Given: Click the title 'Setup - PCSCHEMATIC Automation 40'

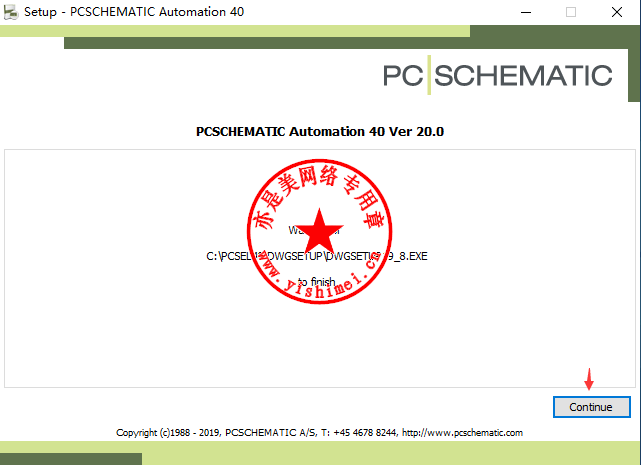Looking at the screenshot, I should (x=134, y=12).
